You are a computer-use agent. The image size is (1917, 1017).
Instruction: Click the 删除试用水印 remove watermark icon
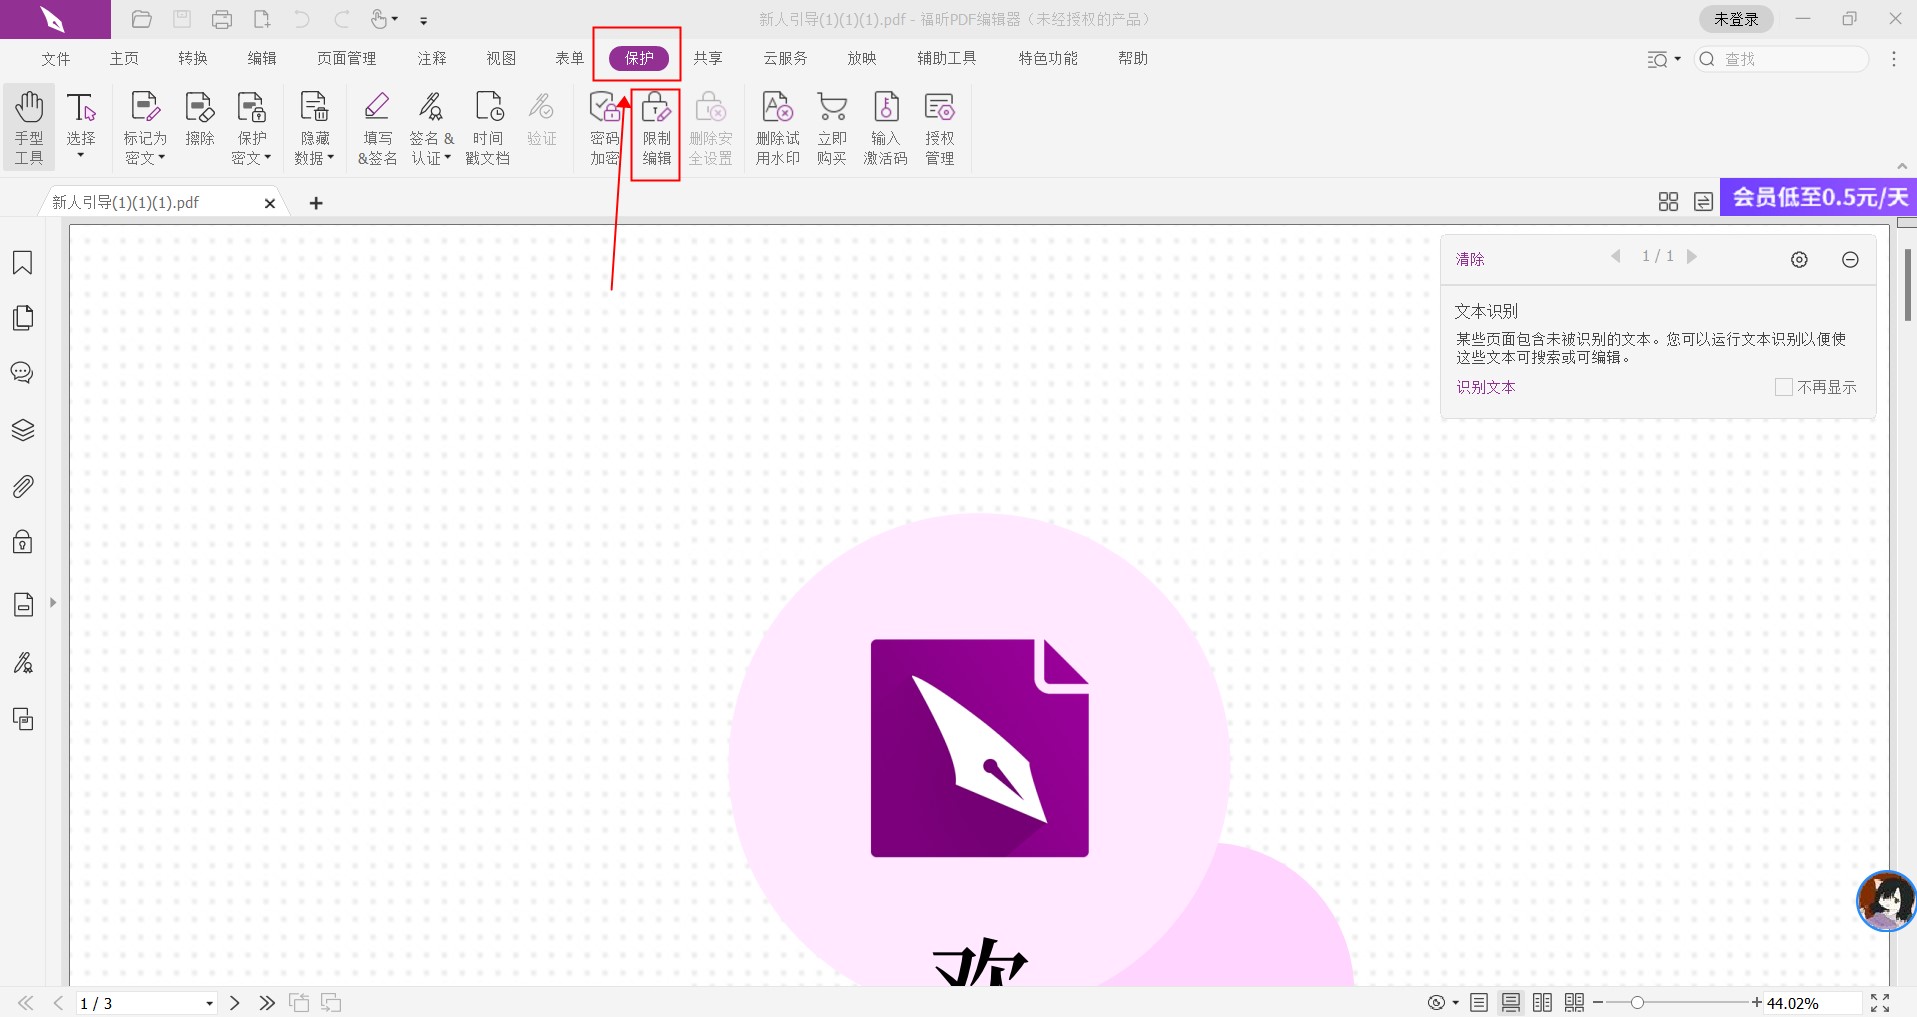(x=777, y=129)
